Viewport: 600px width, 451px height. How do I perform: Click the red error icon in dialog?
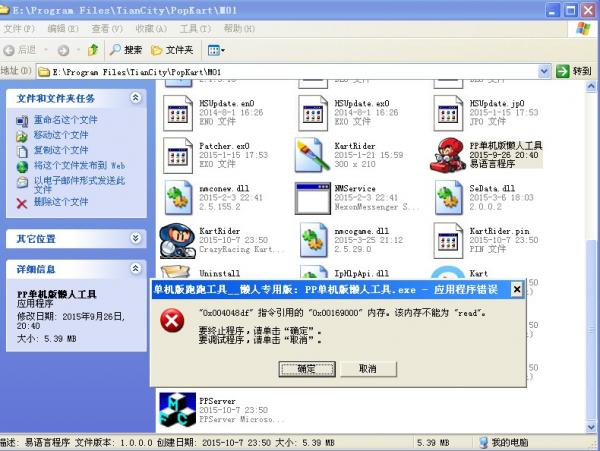172,321
